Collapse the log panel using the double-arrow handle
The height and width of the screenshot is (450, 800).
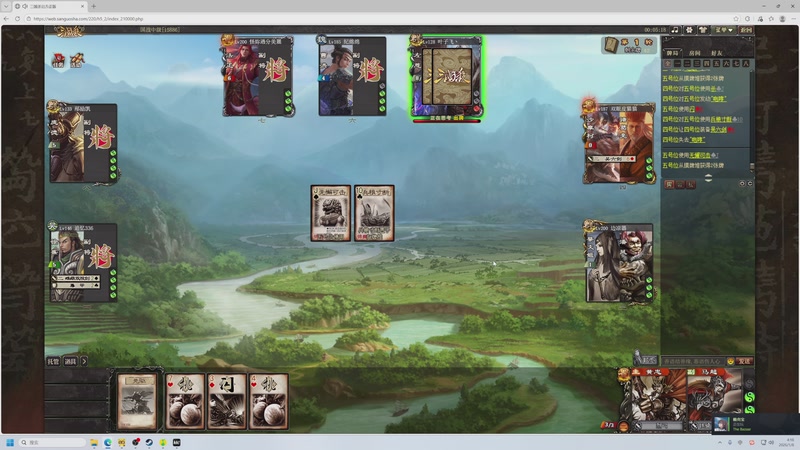click(708, 178)
